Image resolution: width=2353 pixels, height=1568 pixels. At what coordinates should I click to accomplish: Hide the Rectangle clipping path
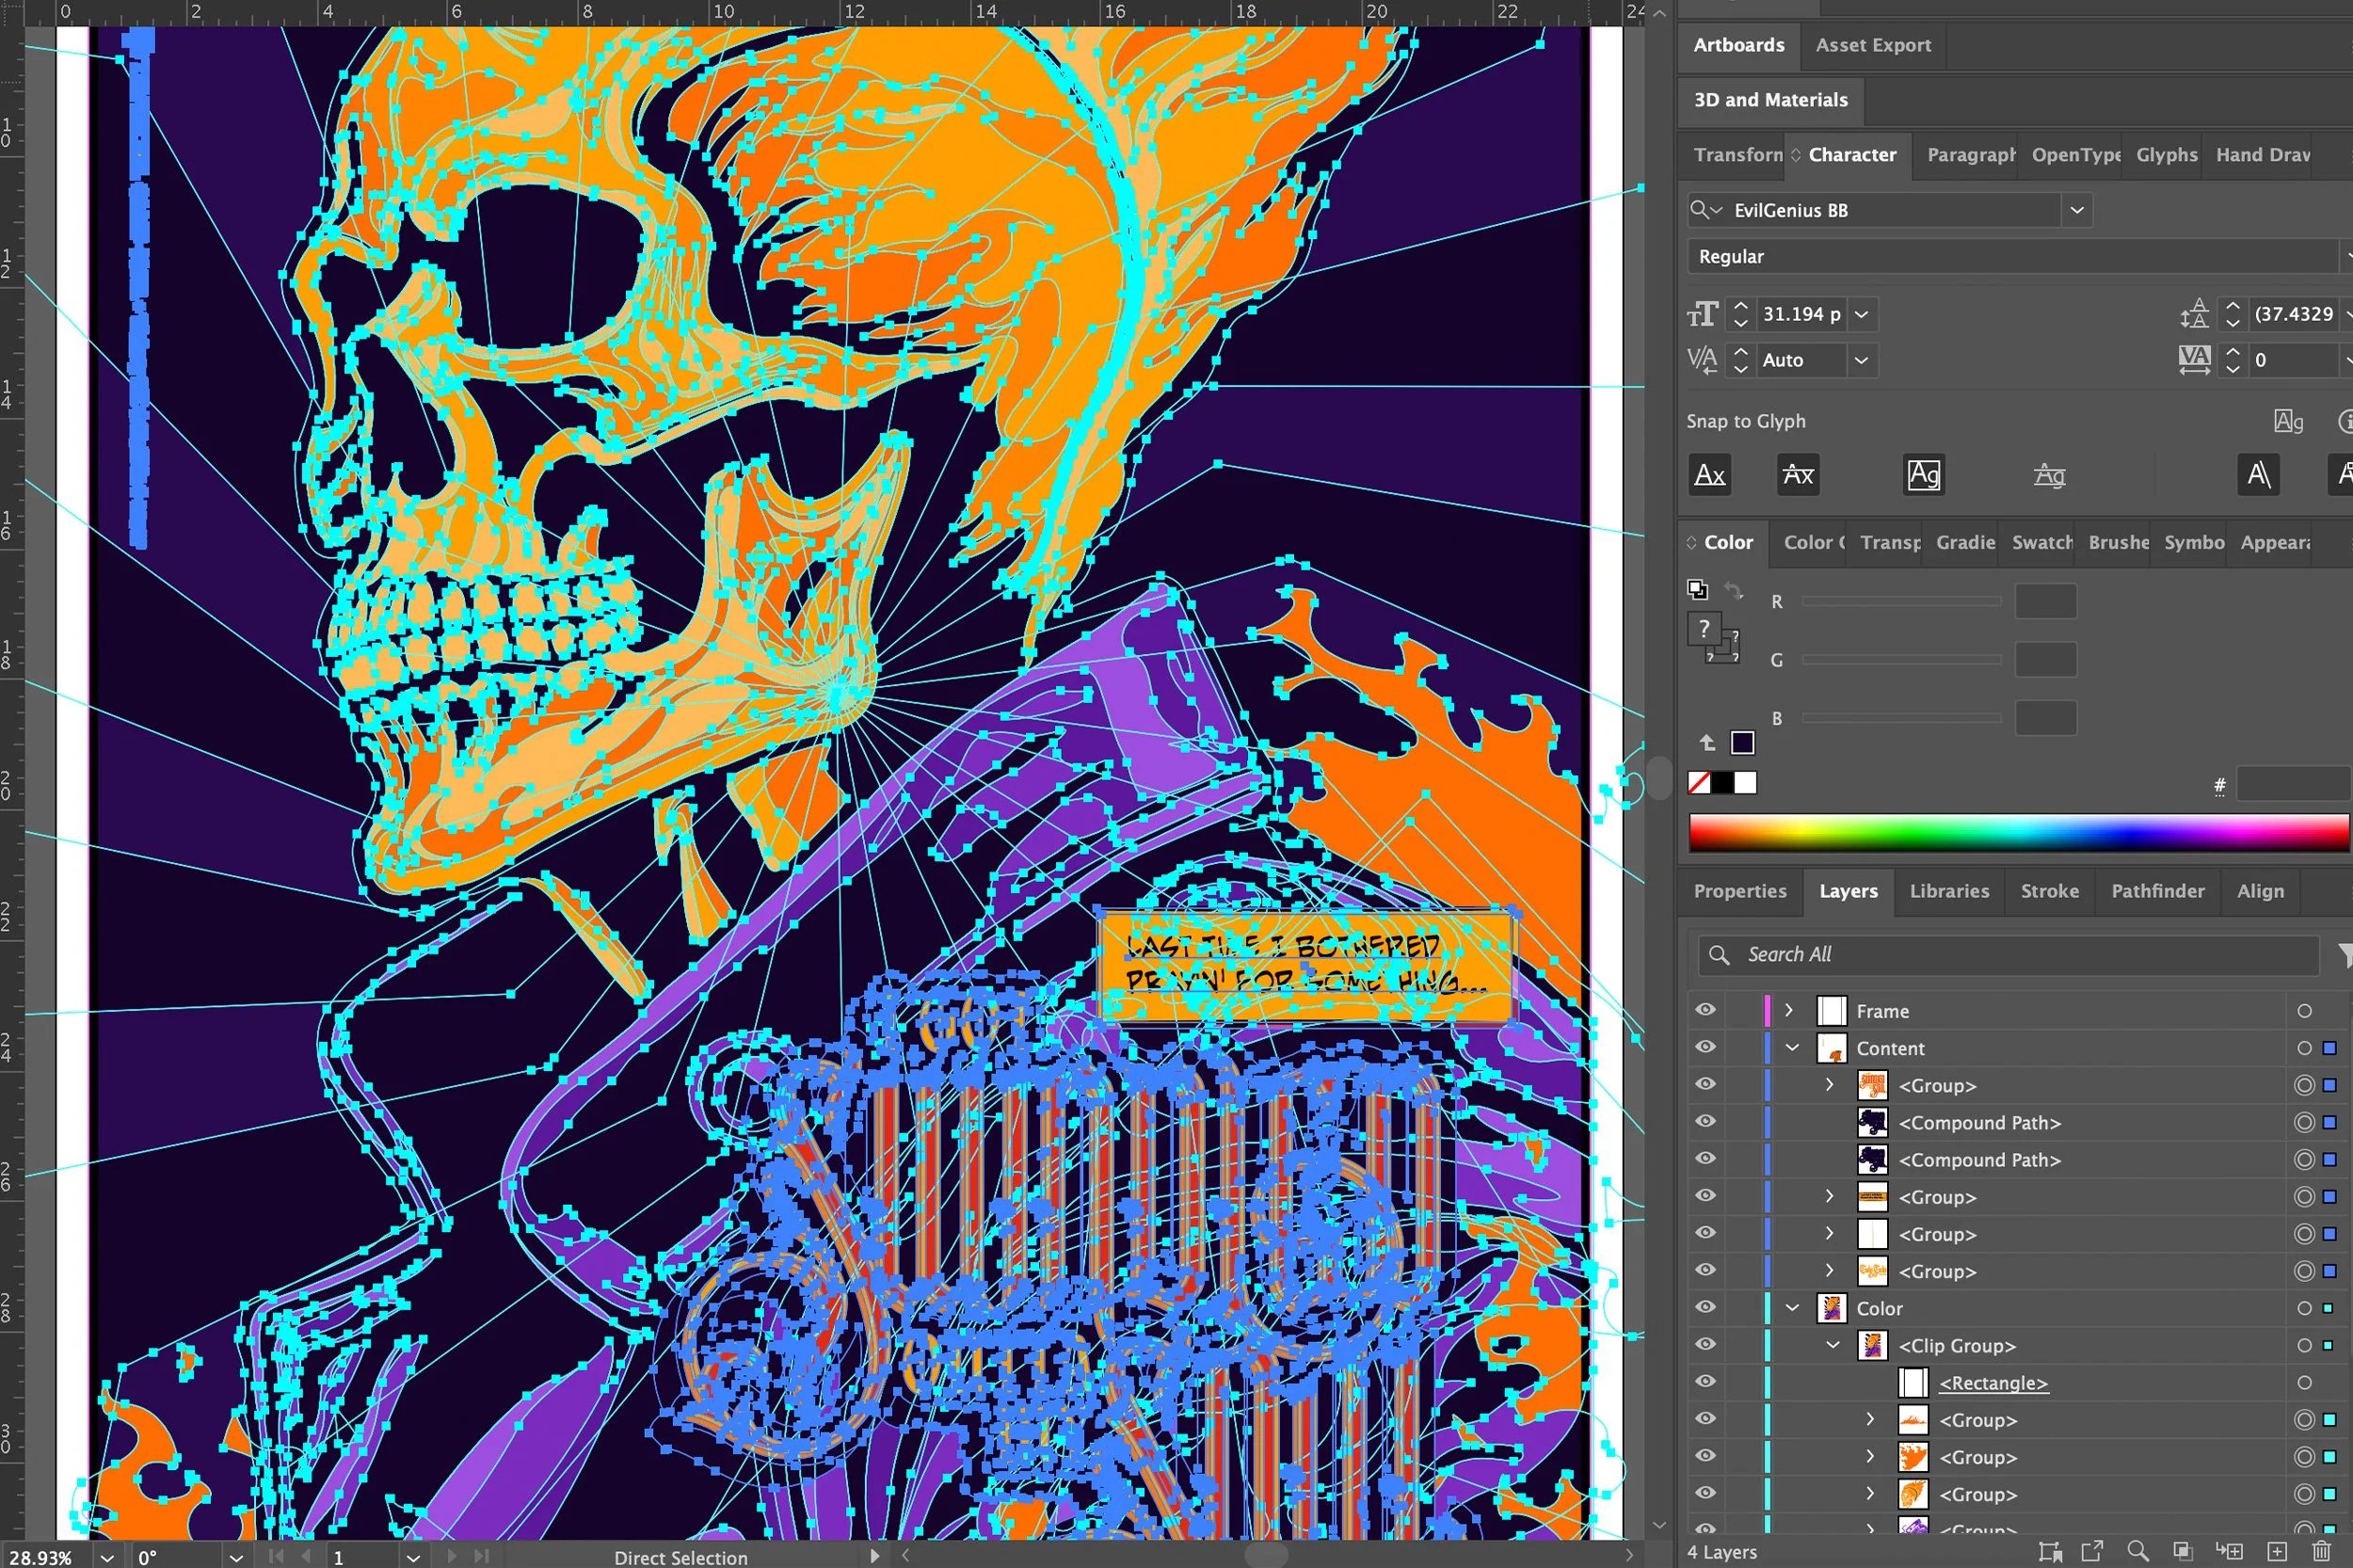(x=1705, y=1382)
